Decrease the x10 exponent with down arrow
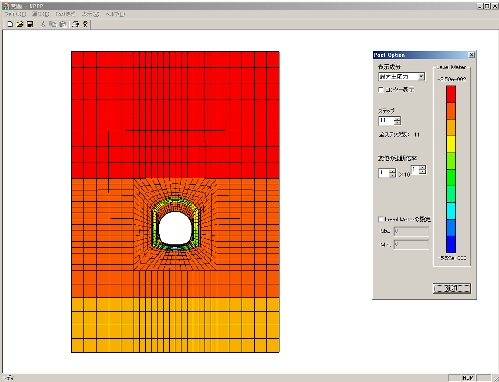499x382 pixels. click(423, 172)
